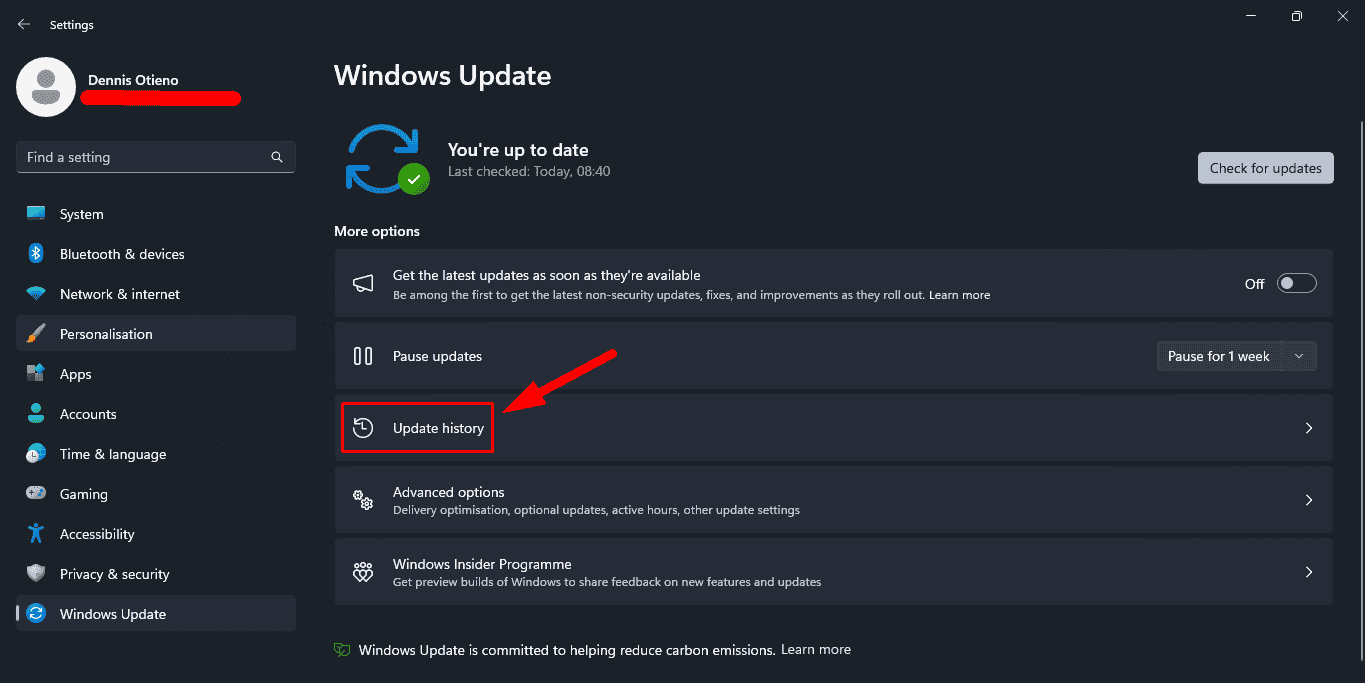Open Update history via its clock icon
The width and height of the screenshot is (1365, 683).
click(x=362, y=427)
